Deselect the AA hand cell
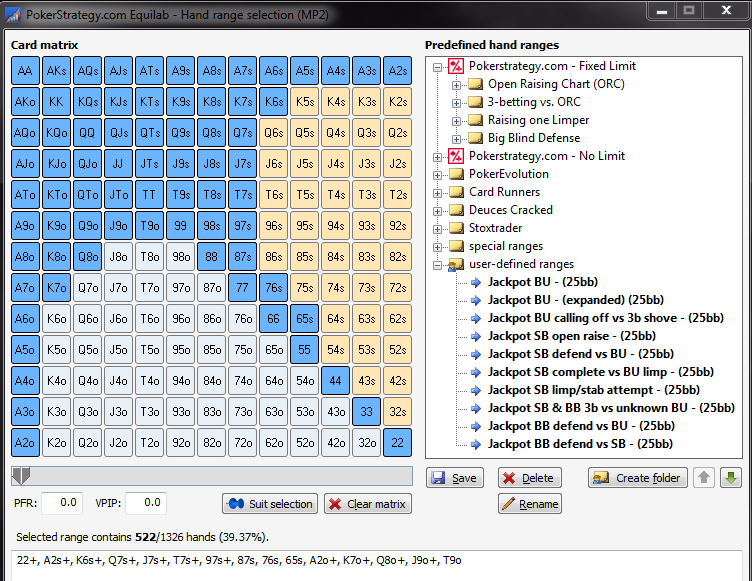 point(25,71)
